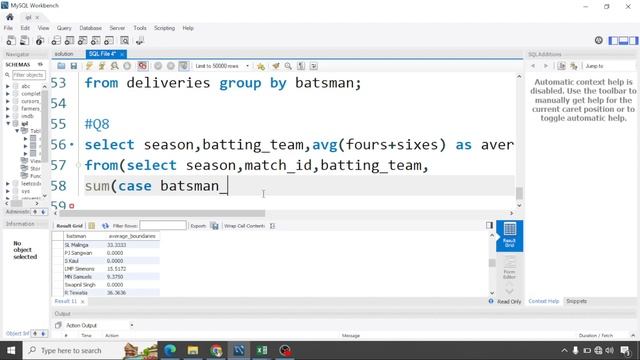
Task: Click the commit transaction icon
Action: tap(158, 66)
